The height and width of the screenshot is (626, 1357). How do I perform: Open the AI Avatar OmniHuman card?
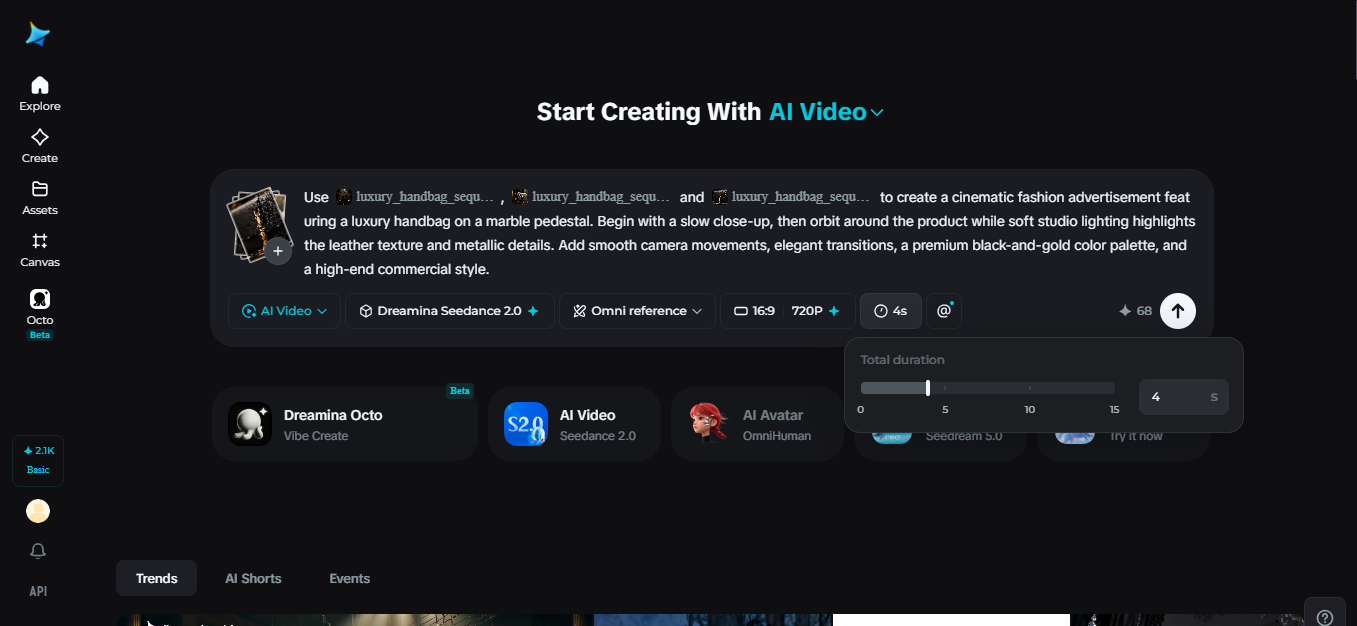tap(757, 424)
